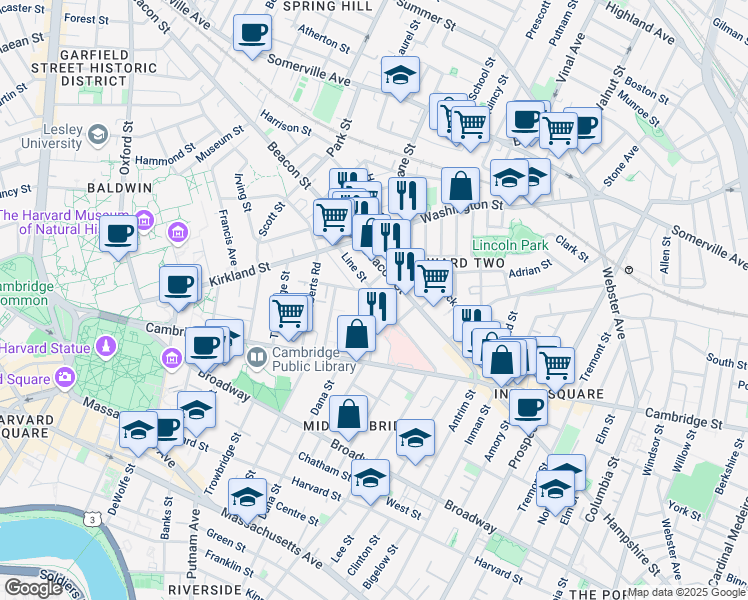Open the coffee cup marker near Spring Hill
The image size is (748, 600).
252,34
